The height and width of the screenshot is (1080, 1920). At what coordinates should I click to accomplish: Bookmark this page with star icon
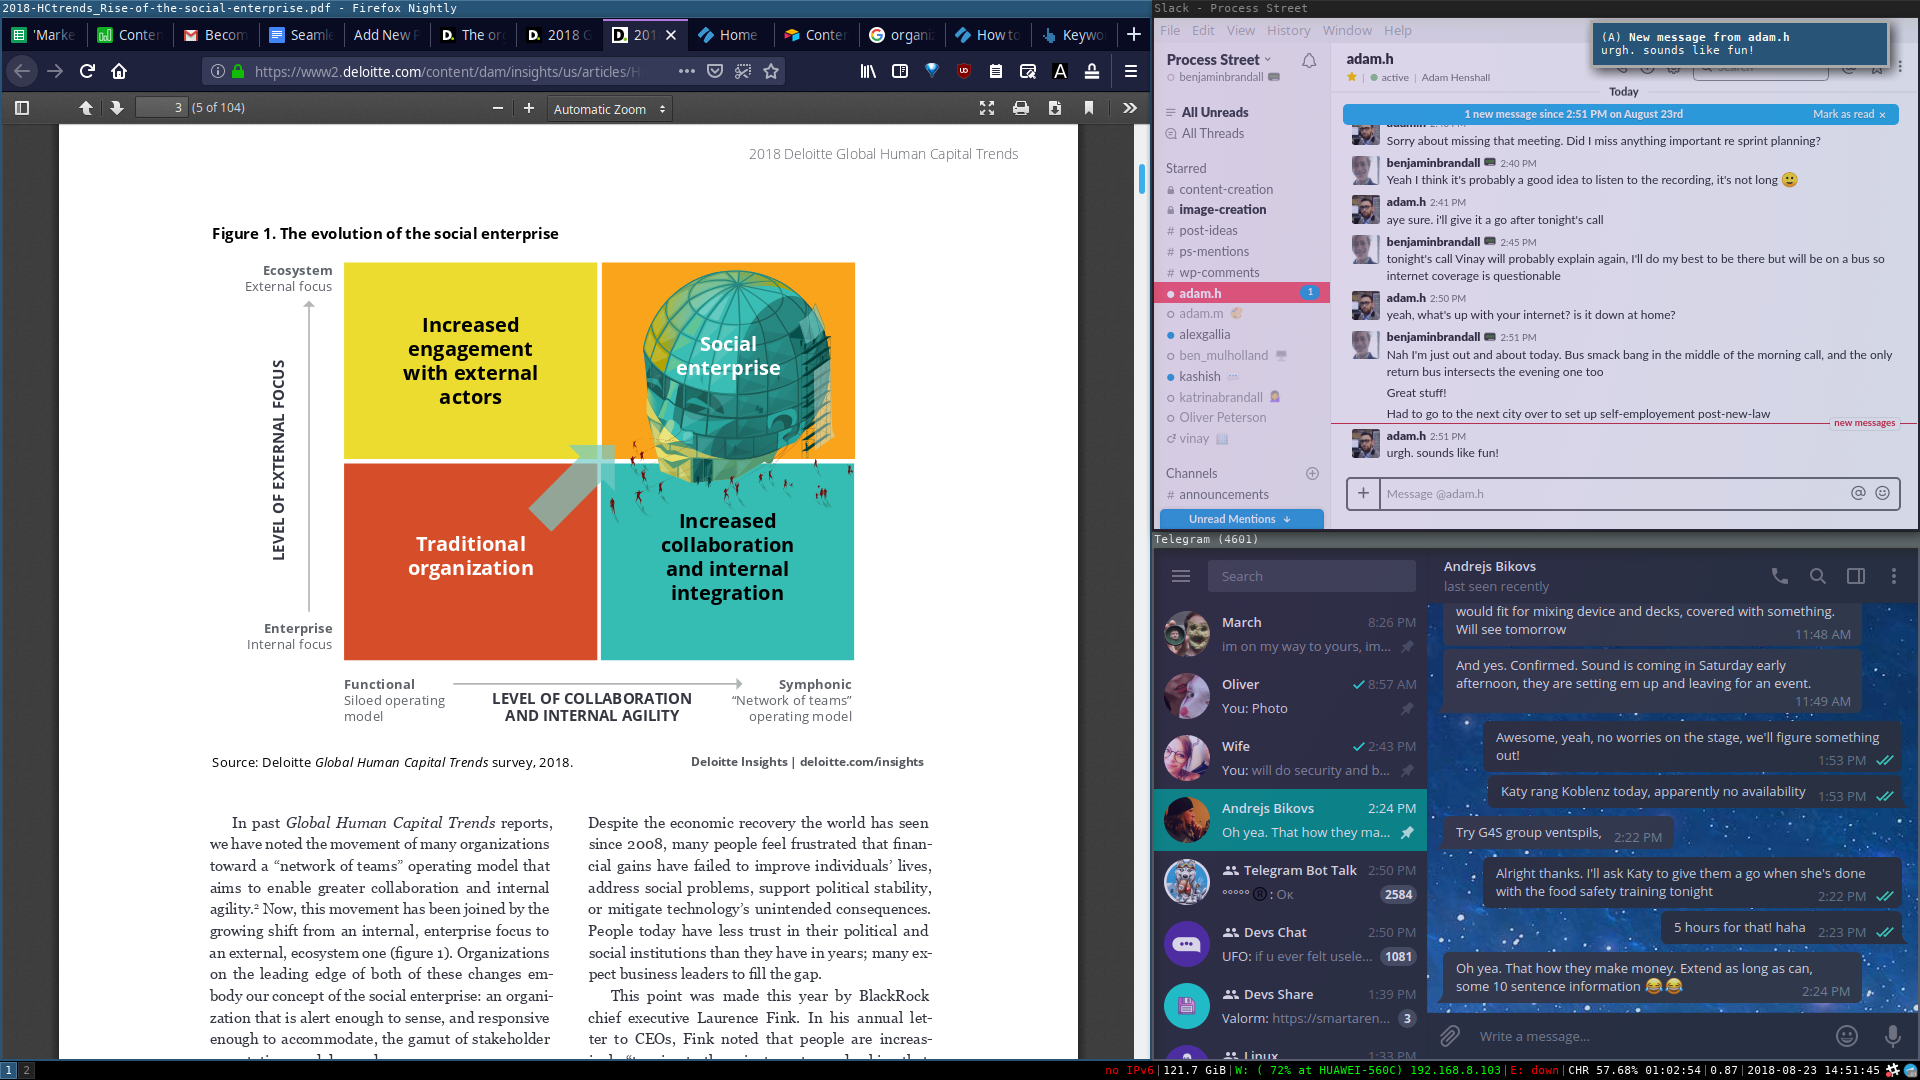[771, 71]
